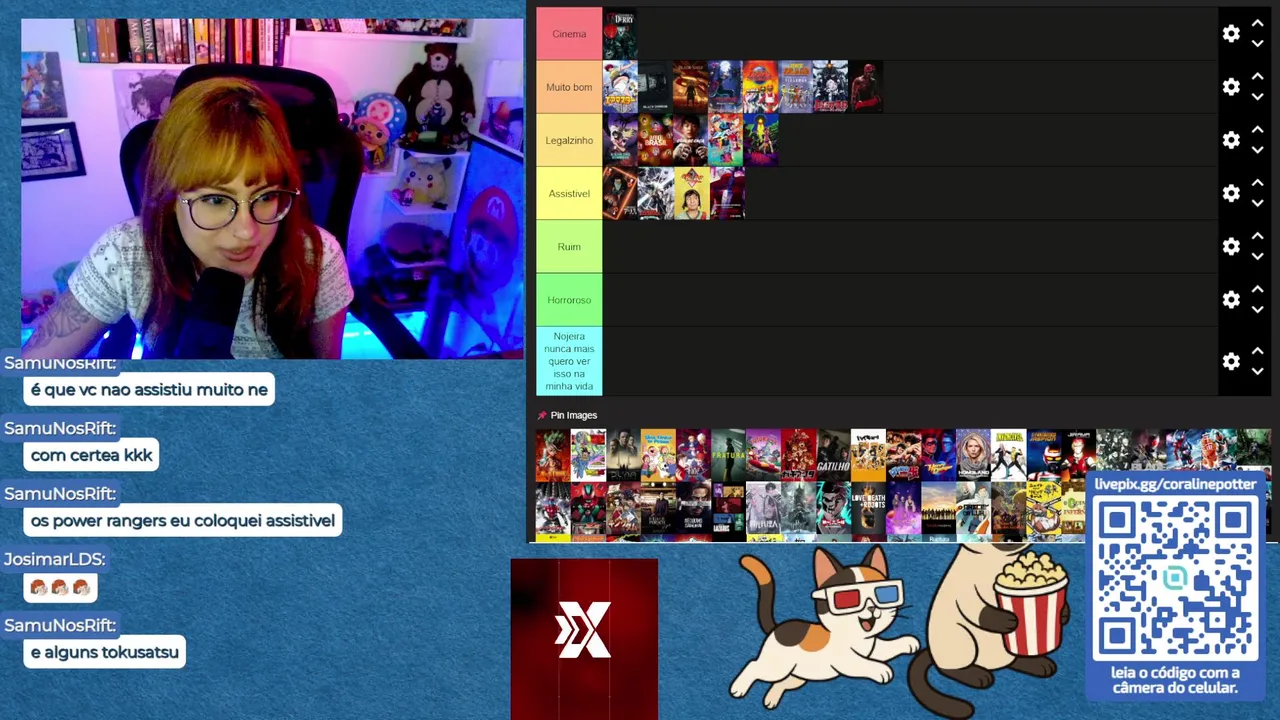
Task: Pick the Invincible yellow poster in pool
Action: point(1008,455)
